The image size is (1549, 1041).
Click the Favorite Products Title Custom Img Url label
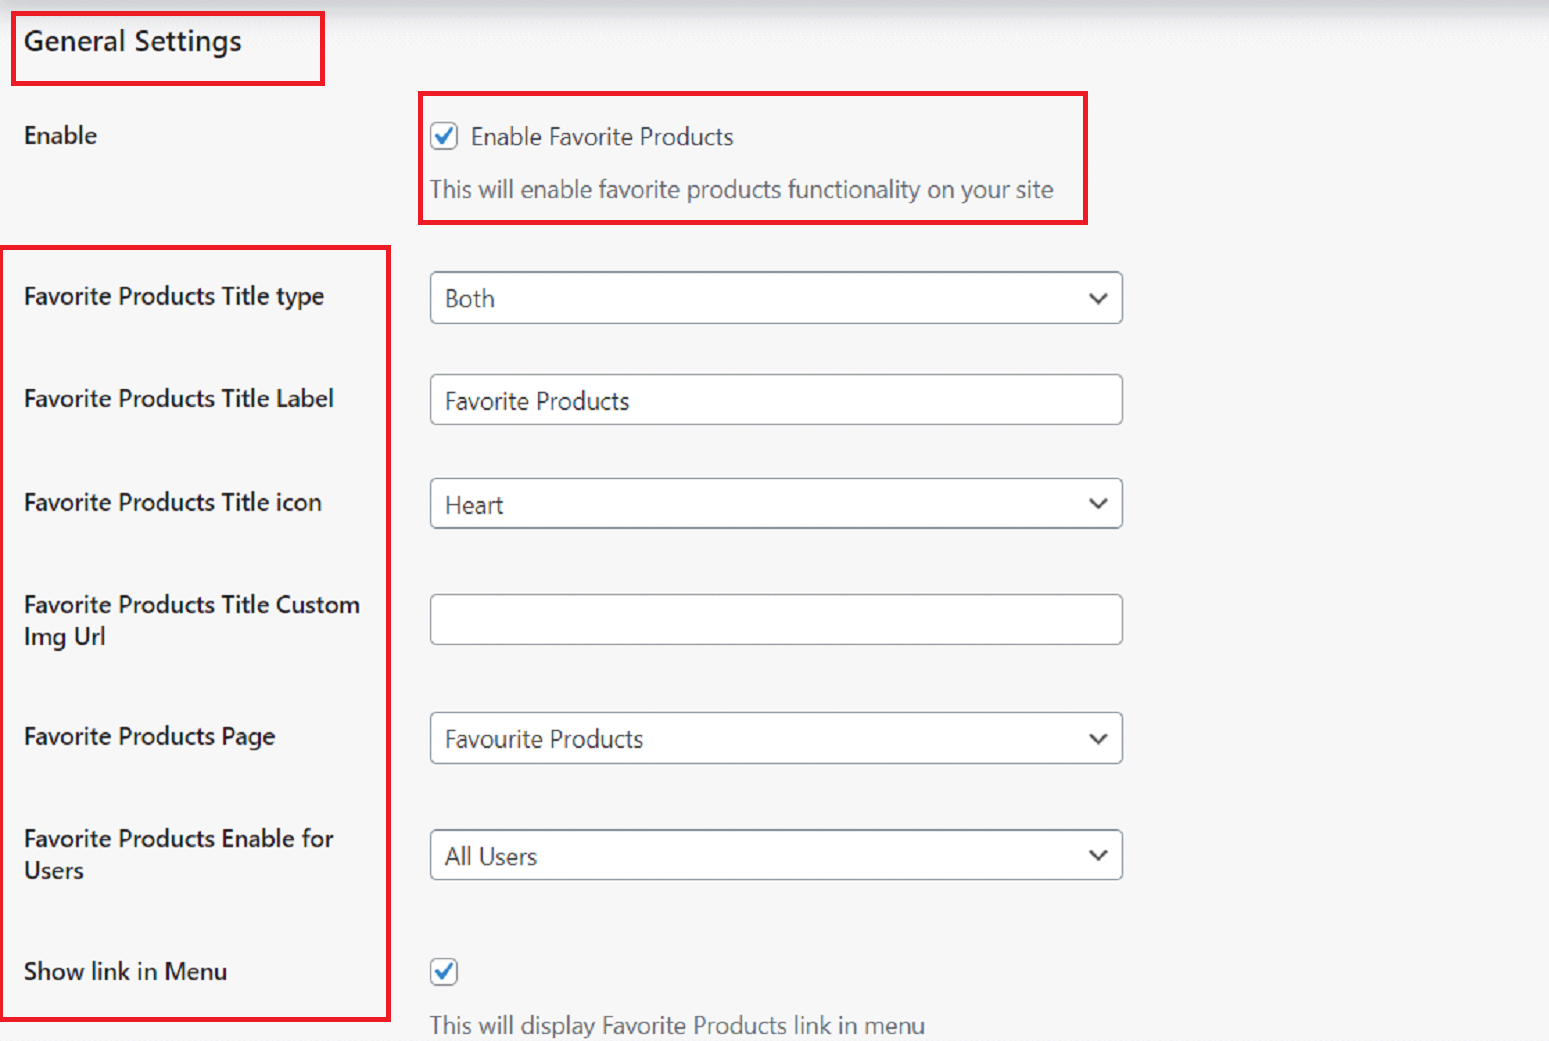[192, 621]
